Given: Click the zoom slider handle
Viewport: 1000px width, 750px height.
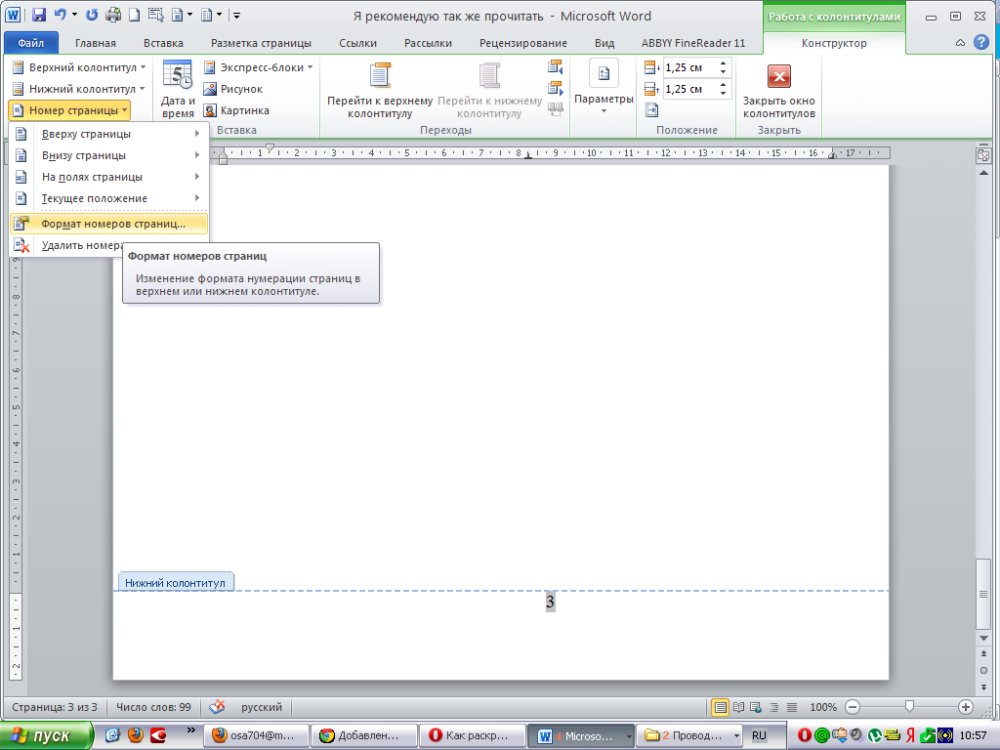Looking at the screenshot, I should (909, 706).
